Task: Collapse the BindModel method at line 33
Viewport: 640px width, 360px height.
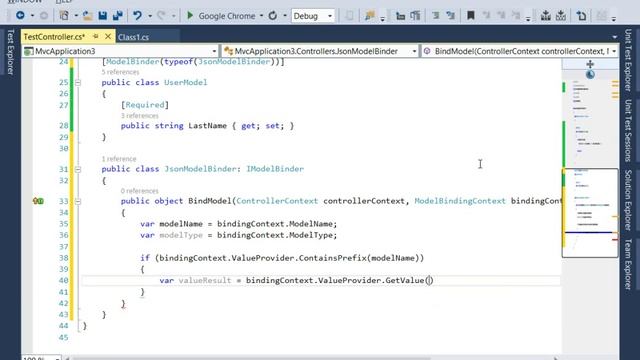Action: pyautogui.click(x=78, y=201)
